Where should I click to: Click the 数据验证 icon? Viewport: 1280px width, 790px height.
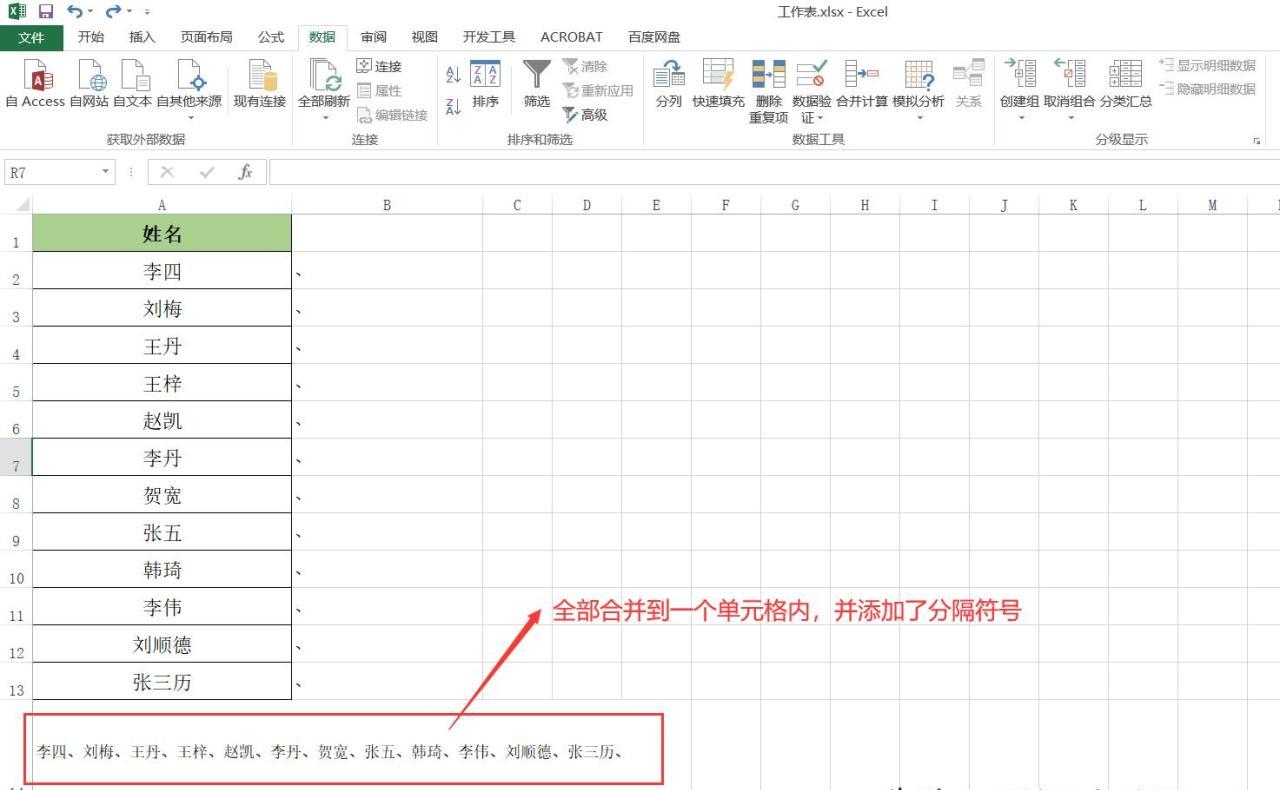[811, 76]
